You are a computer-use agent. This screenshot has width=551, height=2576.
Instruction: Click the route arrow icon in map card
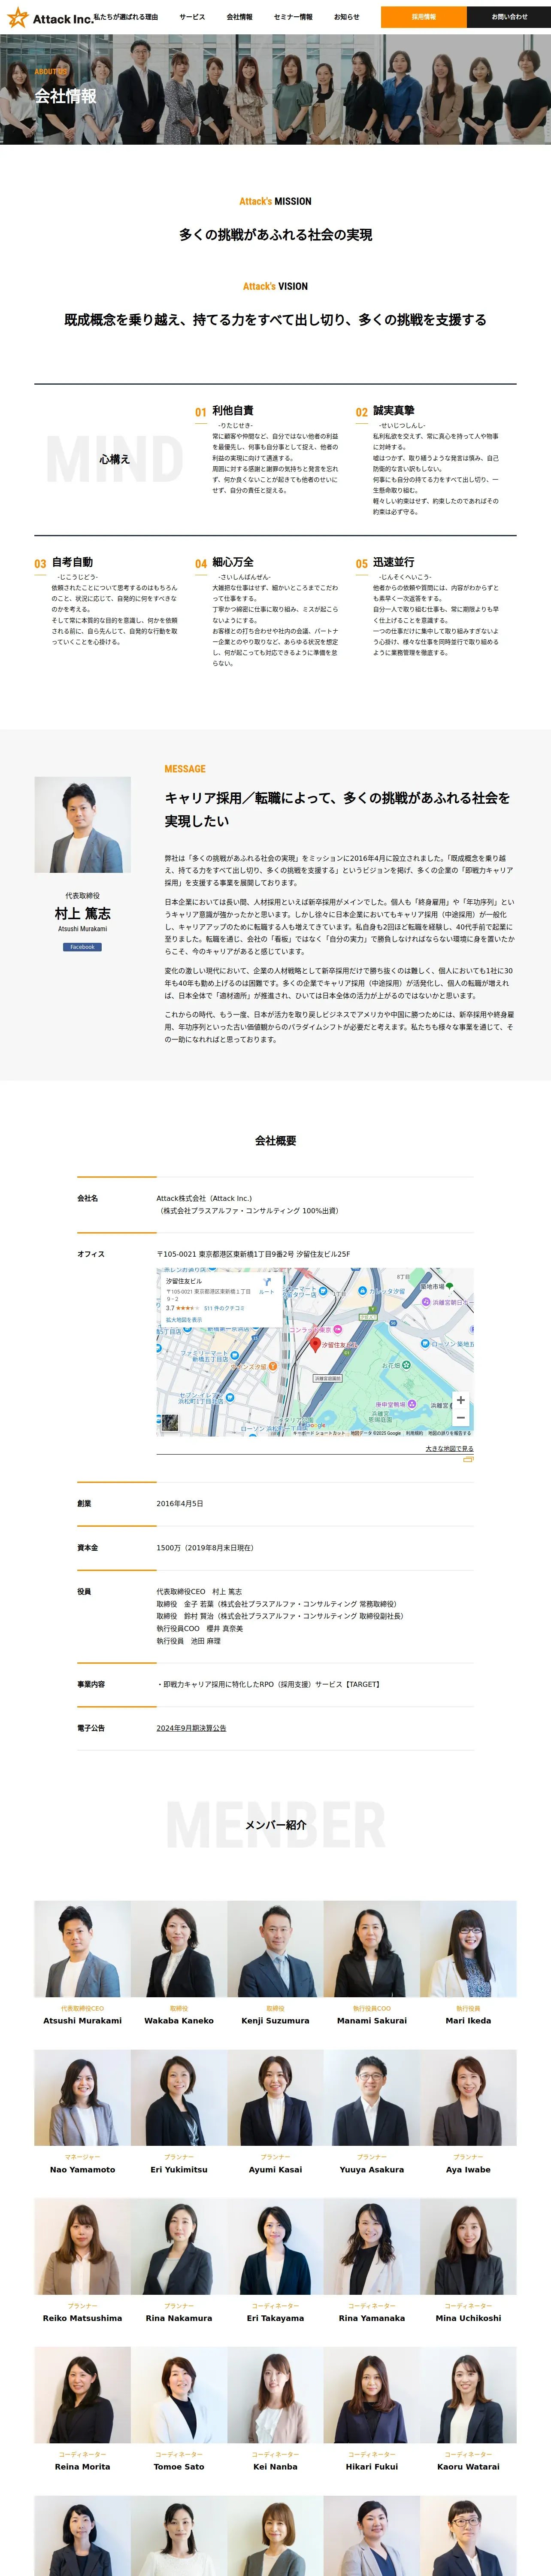[x=267, y=1282]
